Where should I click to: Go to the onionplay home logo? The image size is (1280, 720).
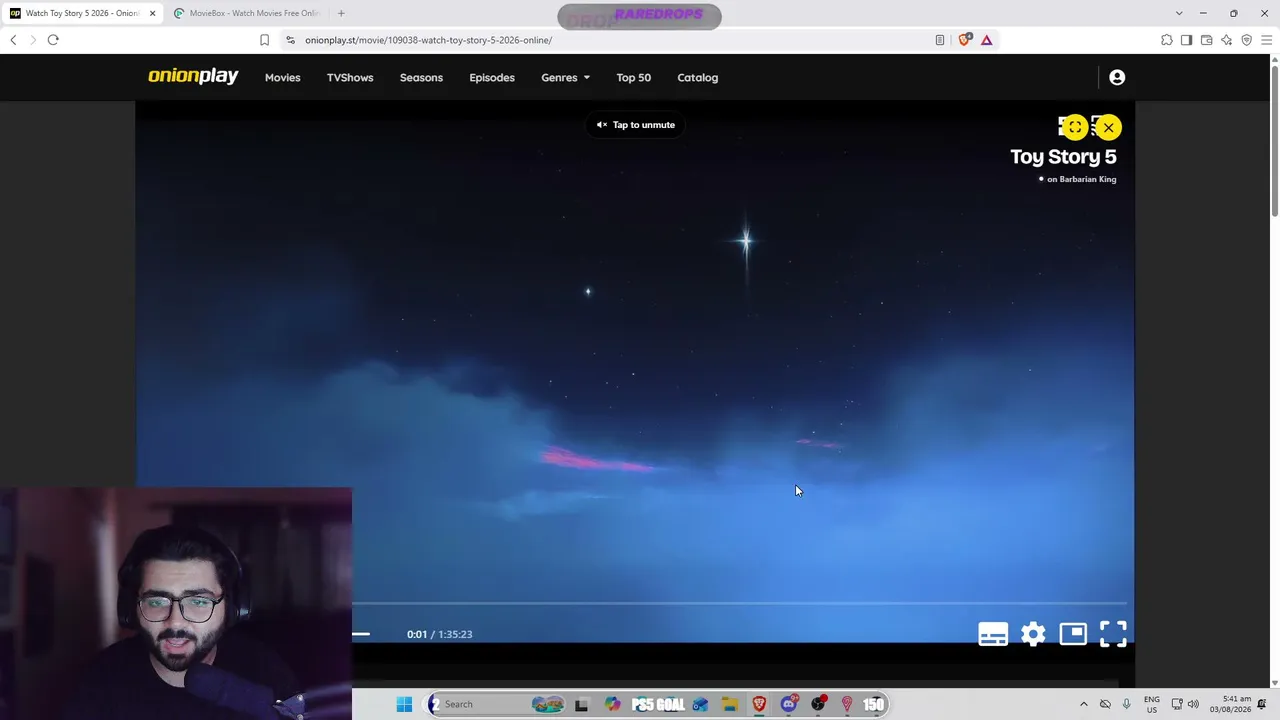point(193,77)
